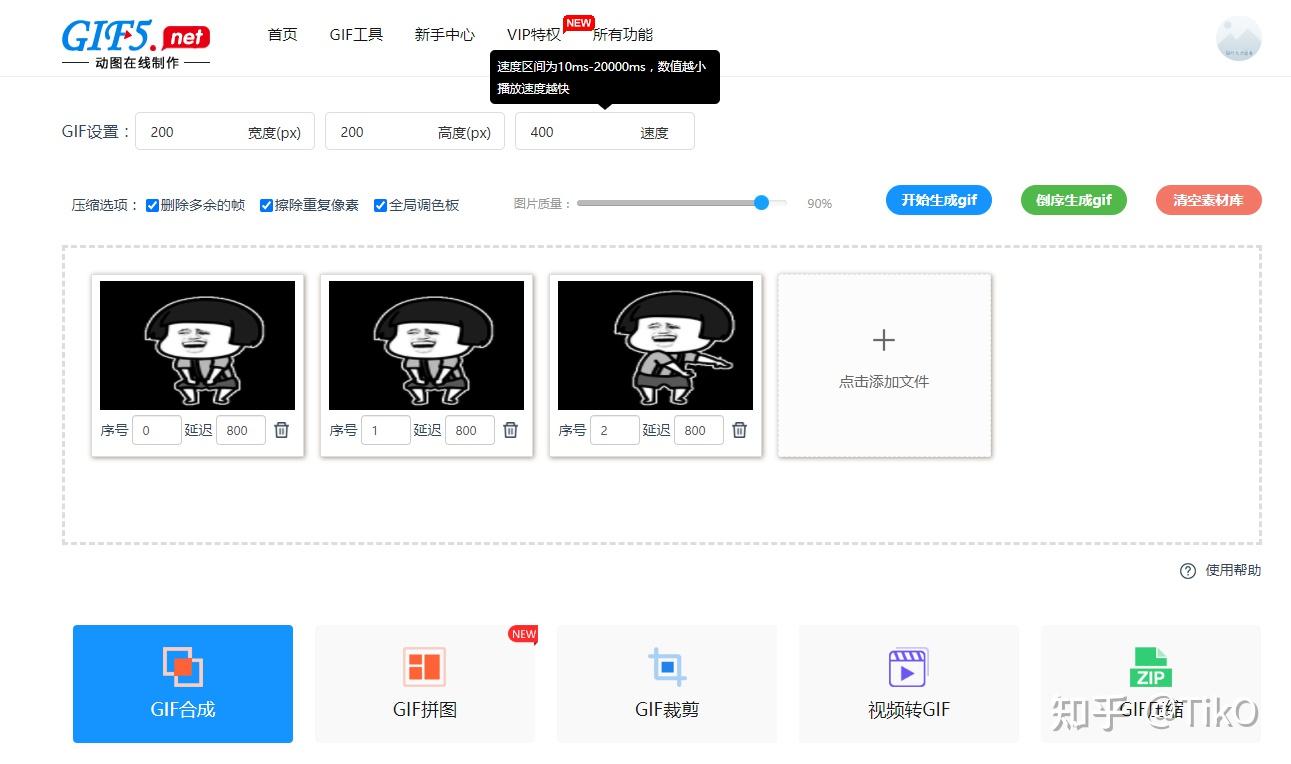Click the GIF5.net logo
The width and height of the screenshot is (1291, 764).
[x=136, y=44]
